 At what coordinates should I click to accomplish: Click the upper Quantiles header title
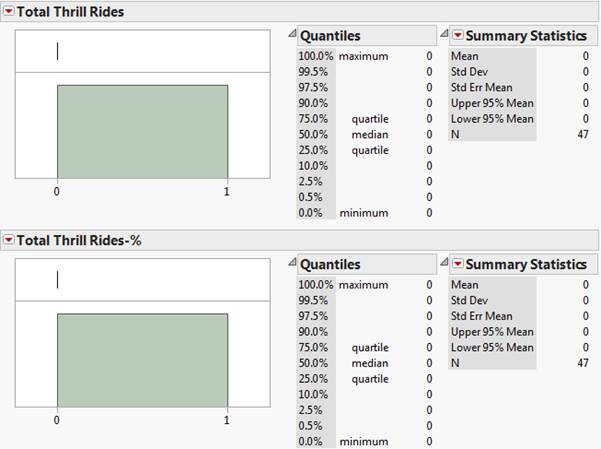pos(330,35)
